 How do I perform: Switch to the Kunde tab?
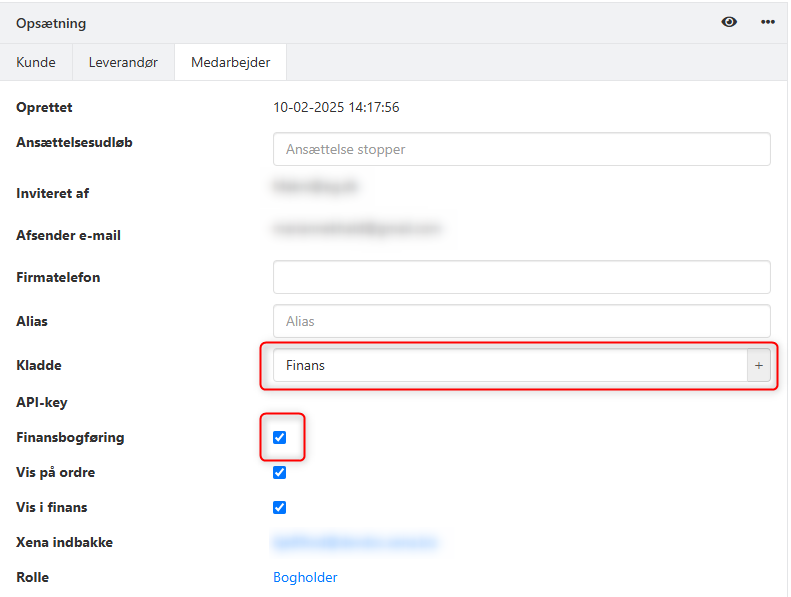pos(36,62)
